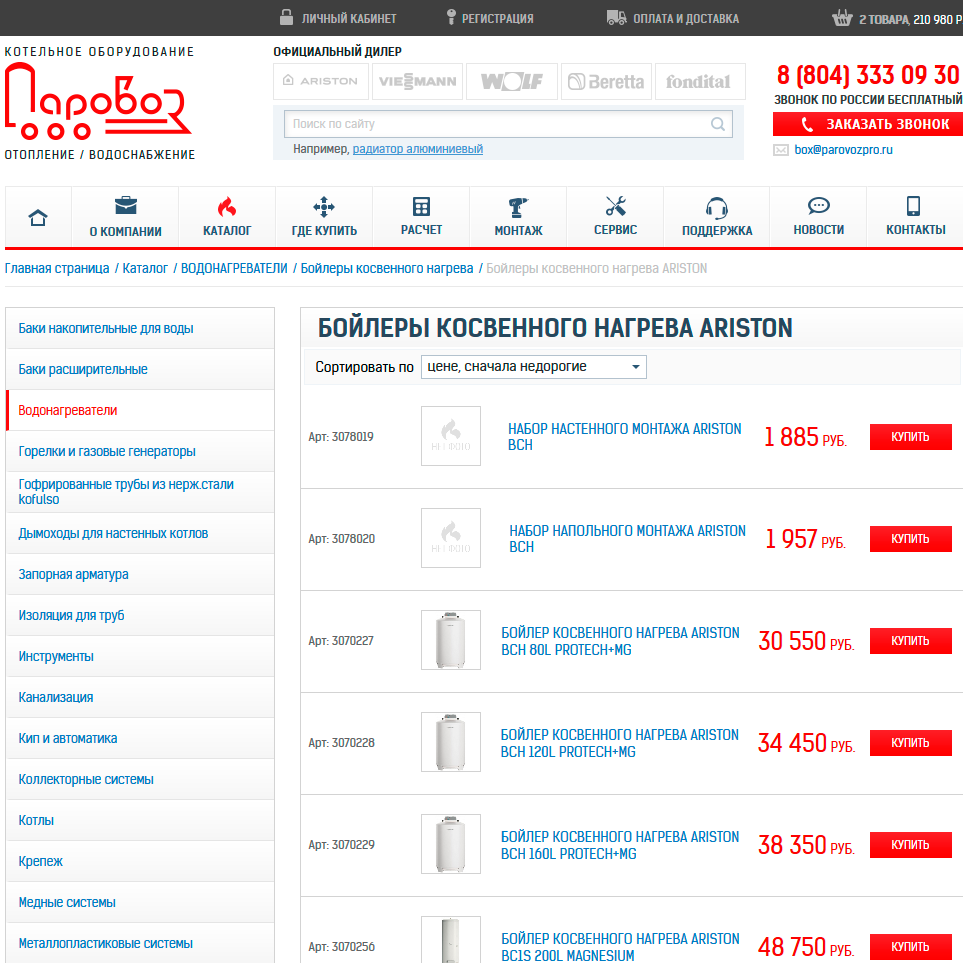This screenshot has width=963, height=963.
Task: Open the BCH 80L Protech+MG product title
Action: pos(620,641)
